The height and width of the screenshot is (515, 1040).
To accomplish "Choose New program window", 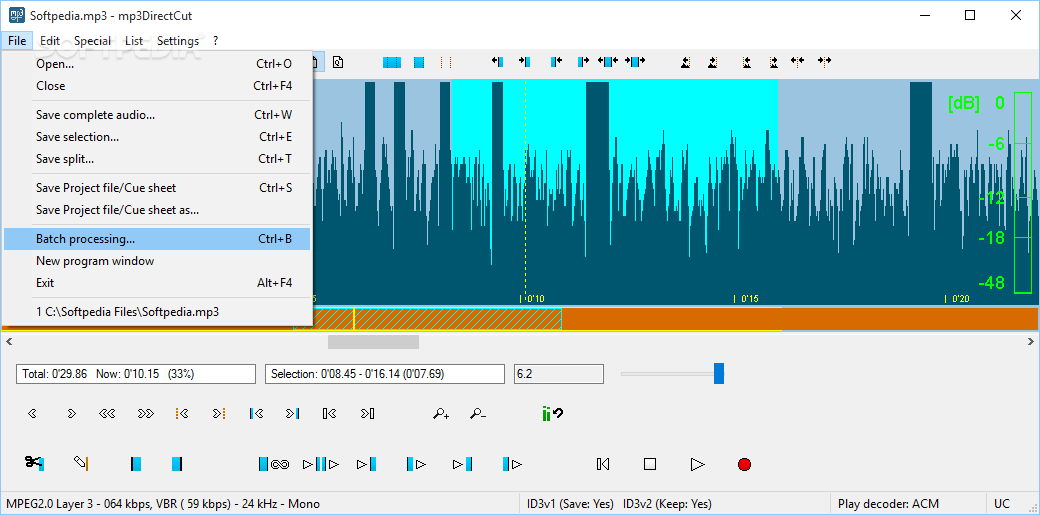I will pos(157,261).
